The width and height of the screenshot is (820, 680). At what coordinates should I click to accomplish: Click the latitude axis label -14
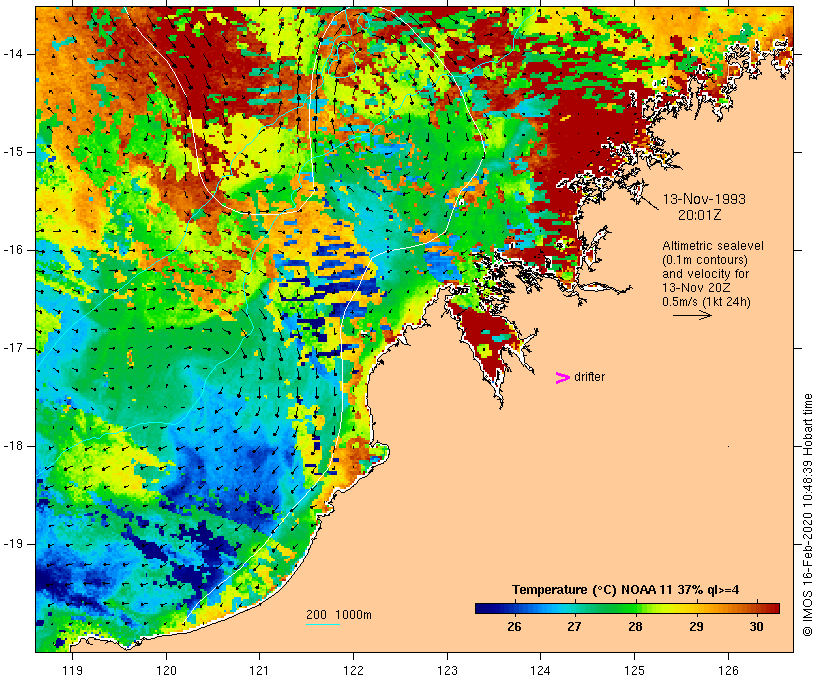coord(13,54)
